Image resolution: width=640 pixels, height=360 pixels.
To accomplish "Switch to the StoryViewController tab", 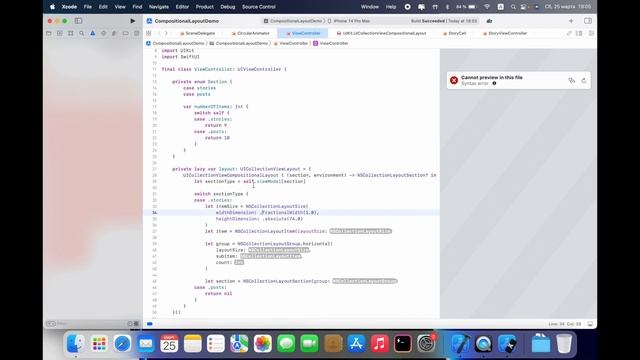I will pos(504,33).
